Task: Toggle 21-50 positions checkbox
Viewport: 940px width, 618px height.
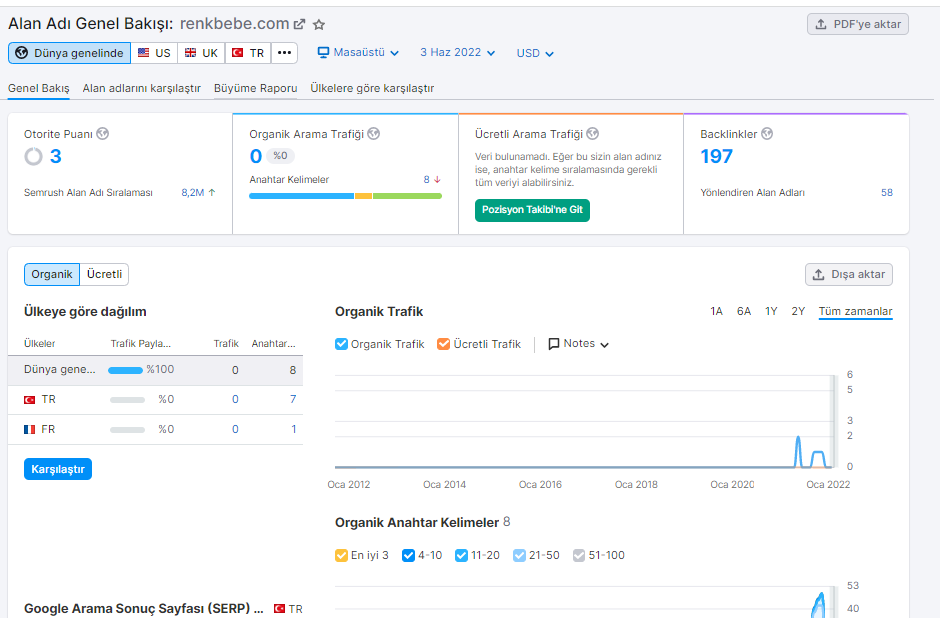Action: click(519, 556)
